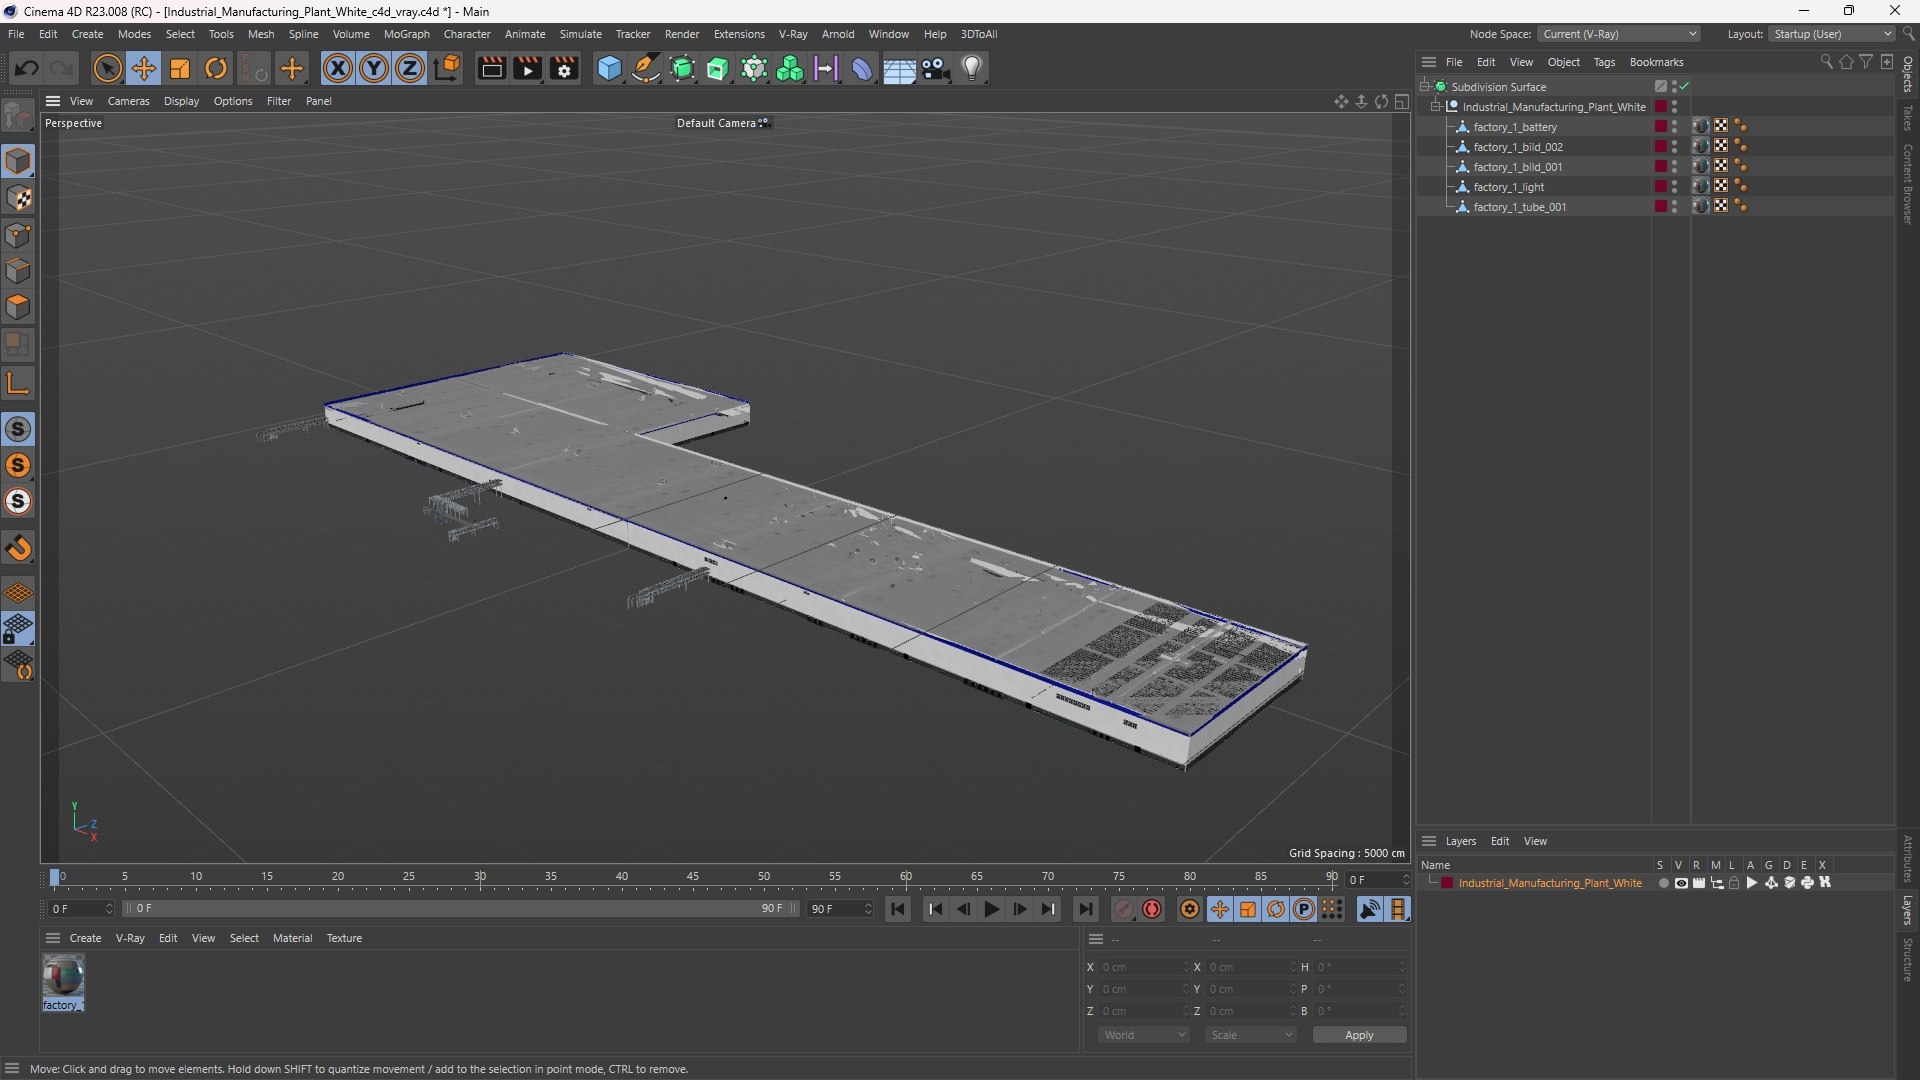The height and width of the screenshot is (1080, 1920).
Task: Open the MoGraph cloner icon
Action: pyautogui.click(x=790, y=68)
